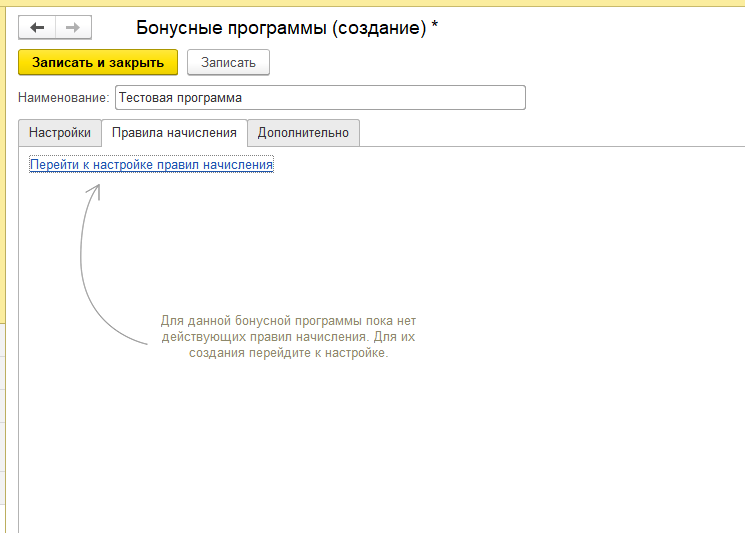Click the asterisk at the end of the title
Screen dimensions: 745x533
435,27
